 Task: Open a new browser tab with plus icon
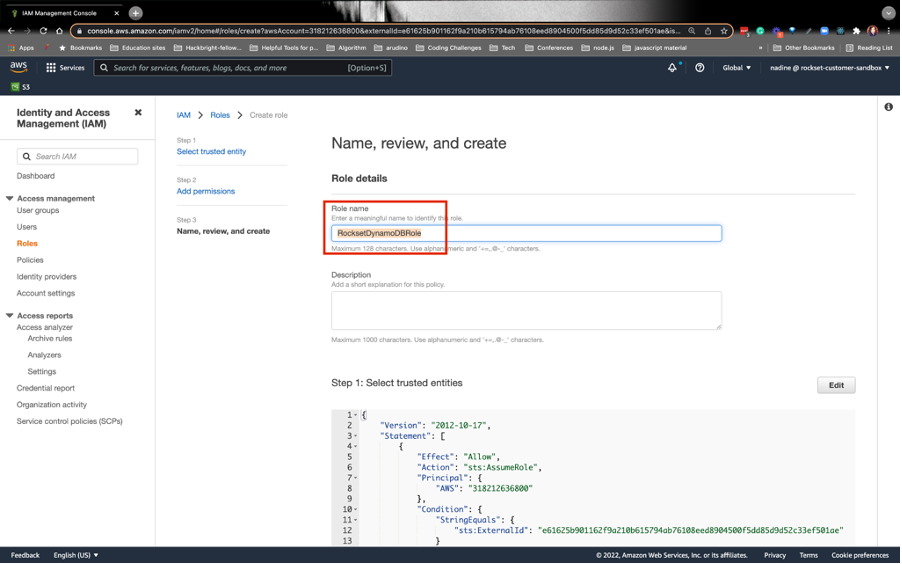136,13
